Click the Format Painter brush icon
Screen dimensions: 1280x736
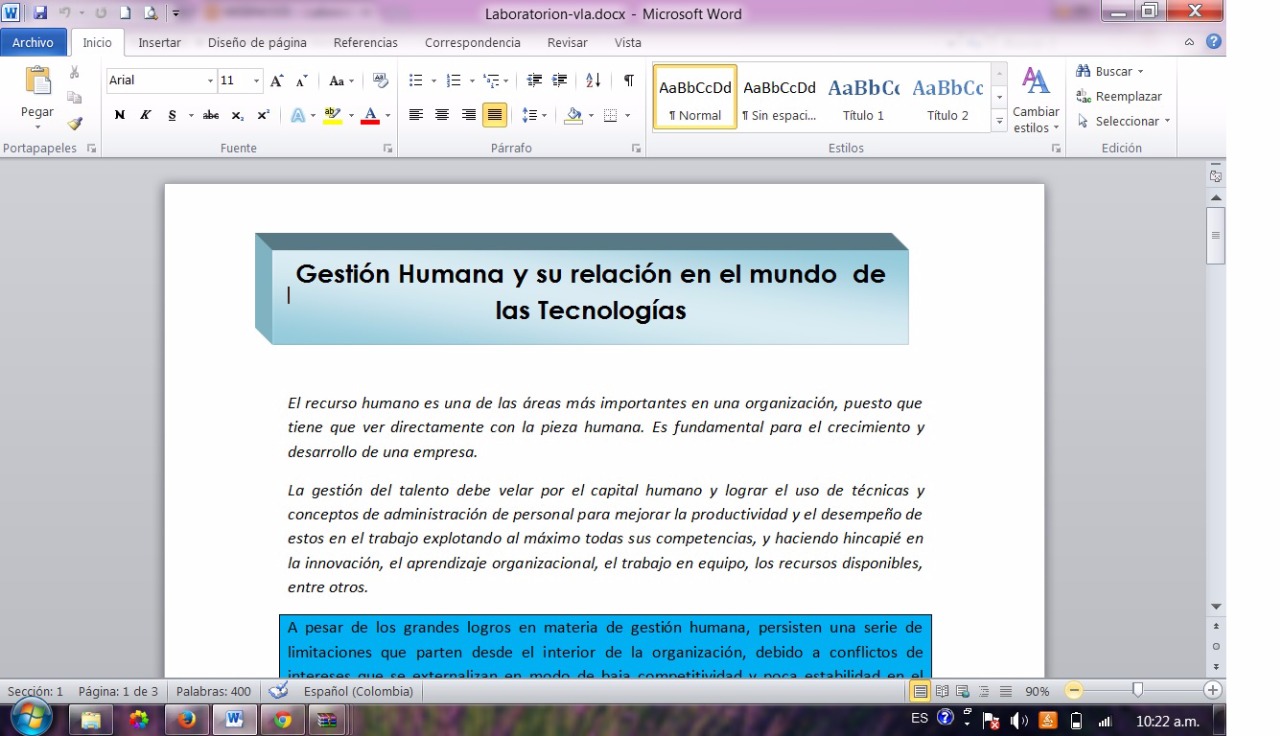pos(74,124)
